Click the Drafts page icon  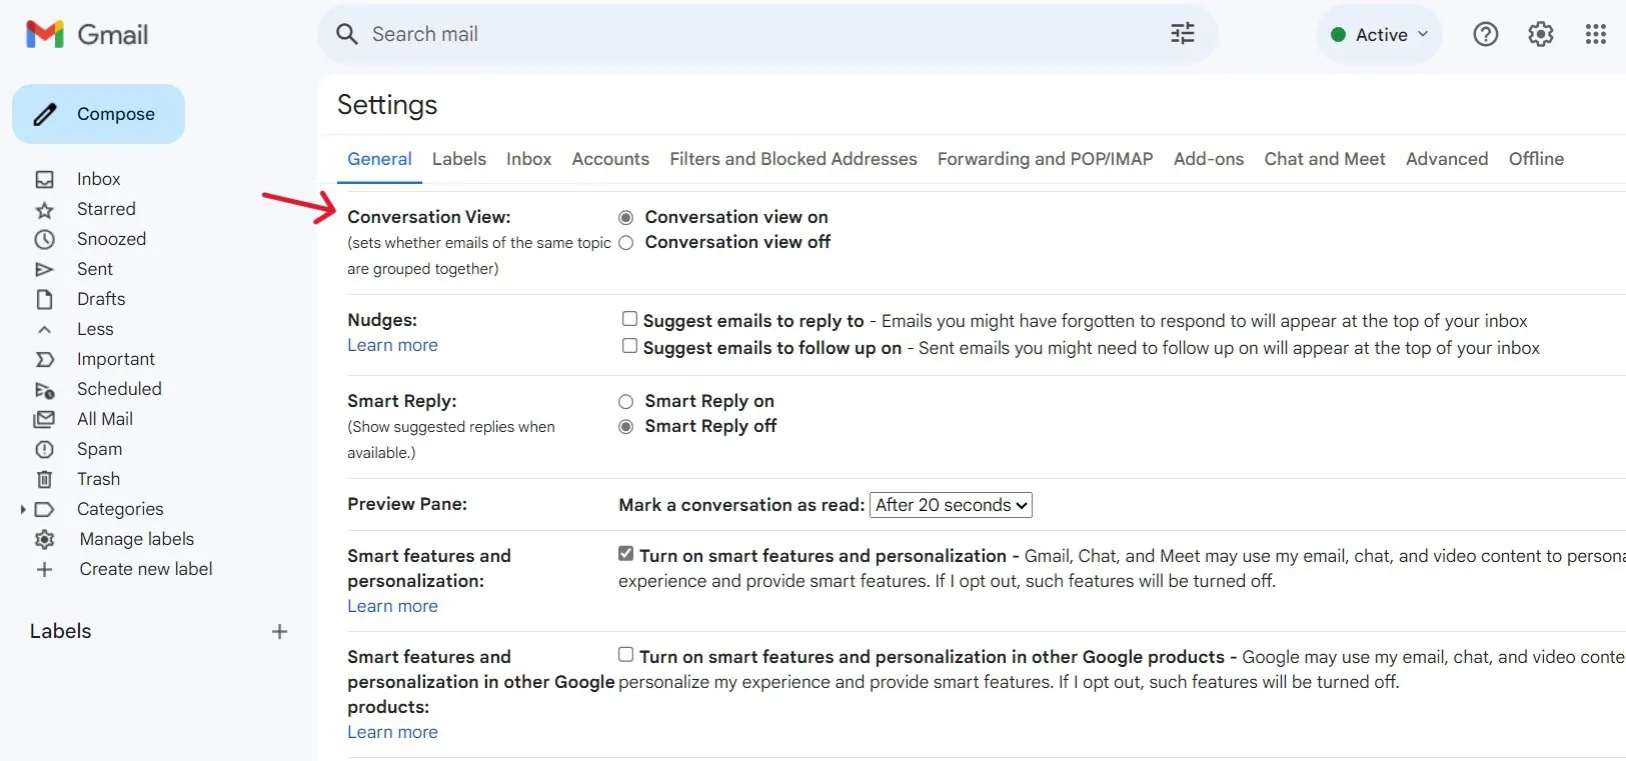tap(44, 299)
